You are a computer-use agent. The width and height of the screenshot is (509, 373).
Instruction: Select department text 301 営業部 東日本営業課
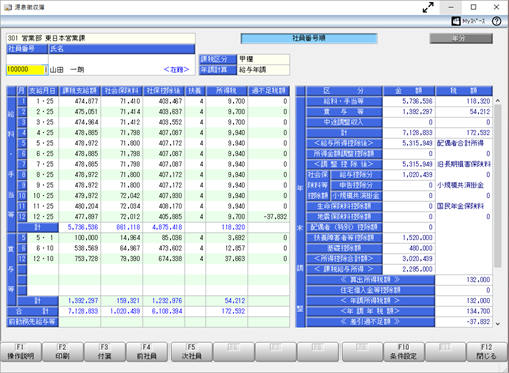point(47,38)
